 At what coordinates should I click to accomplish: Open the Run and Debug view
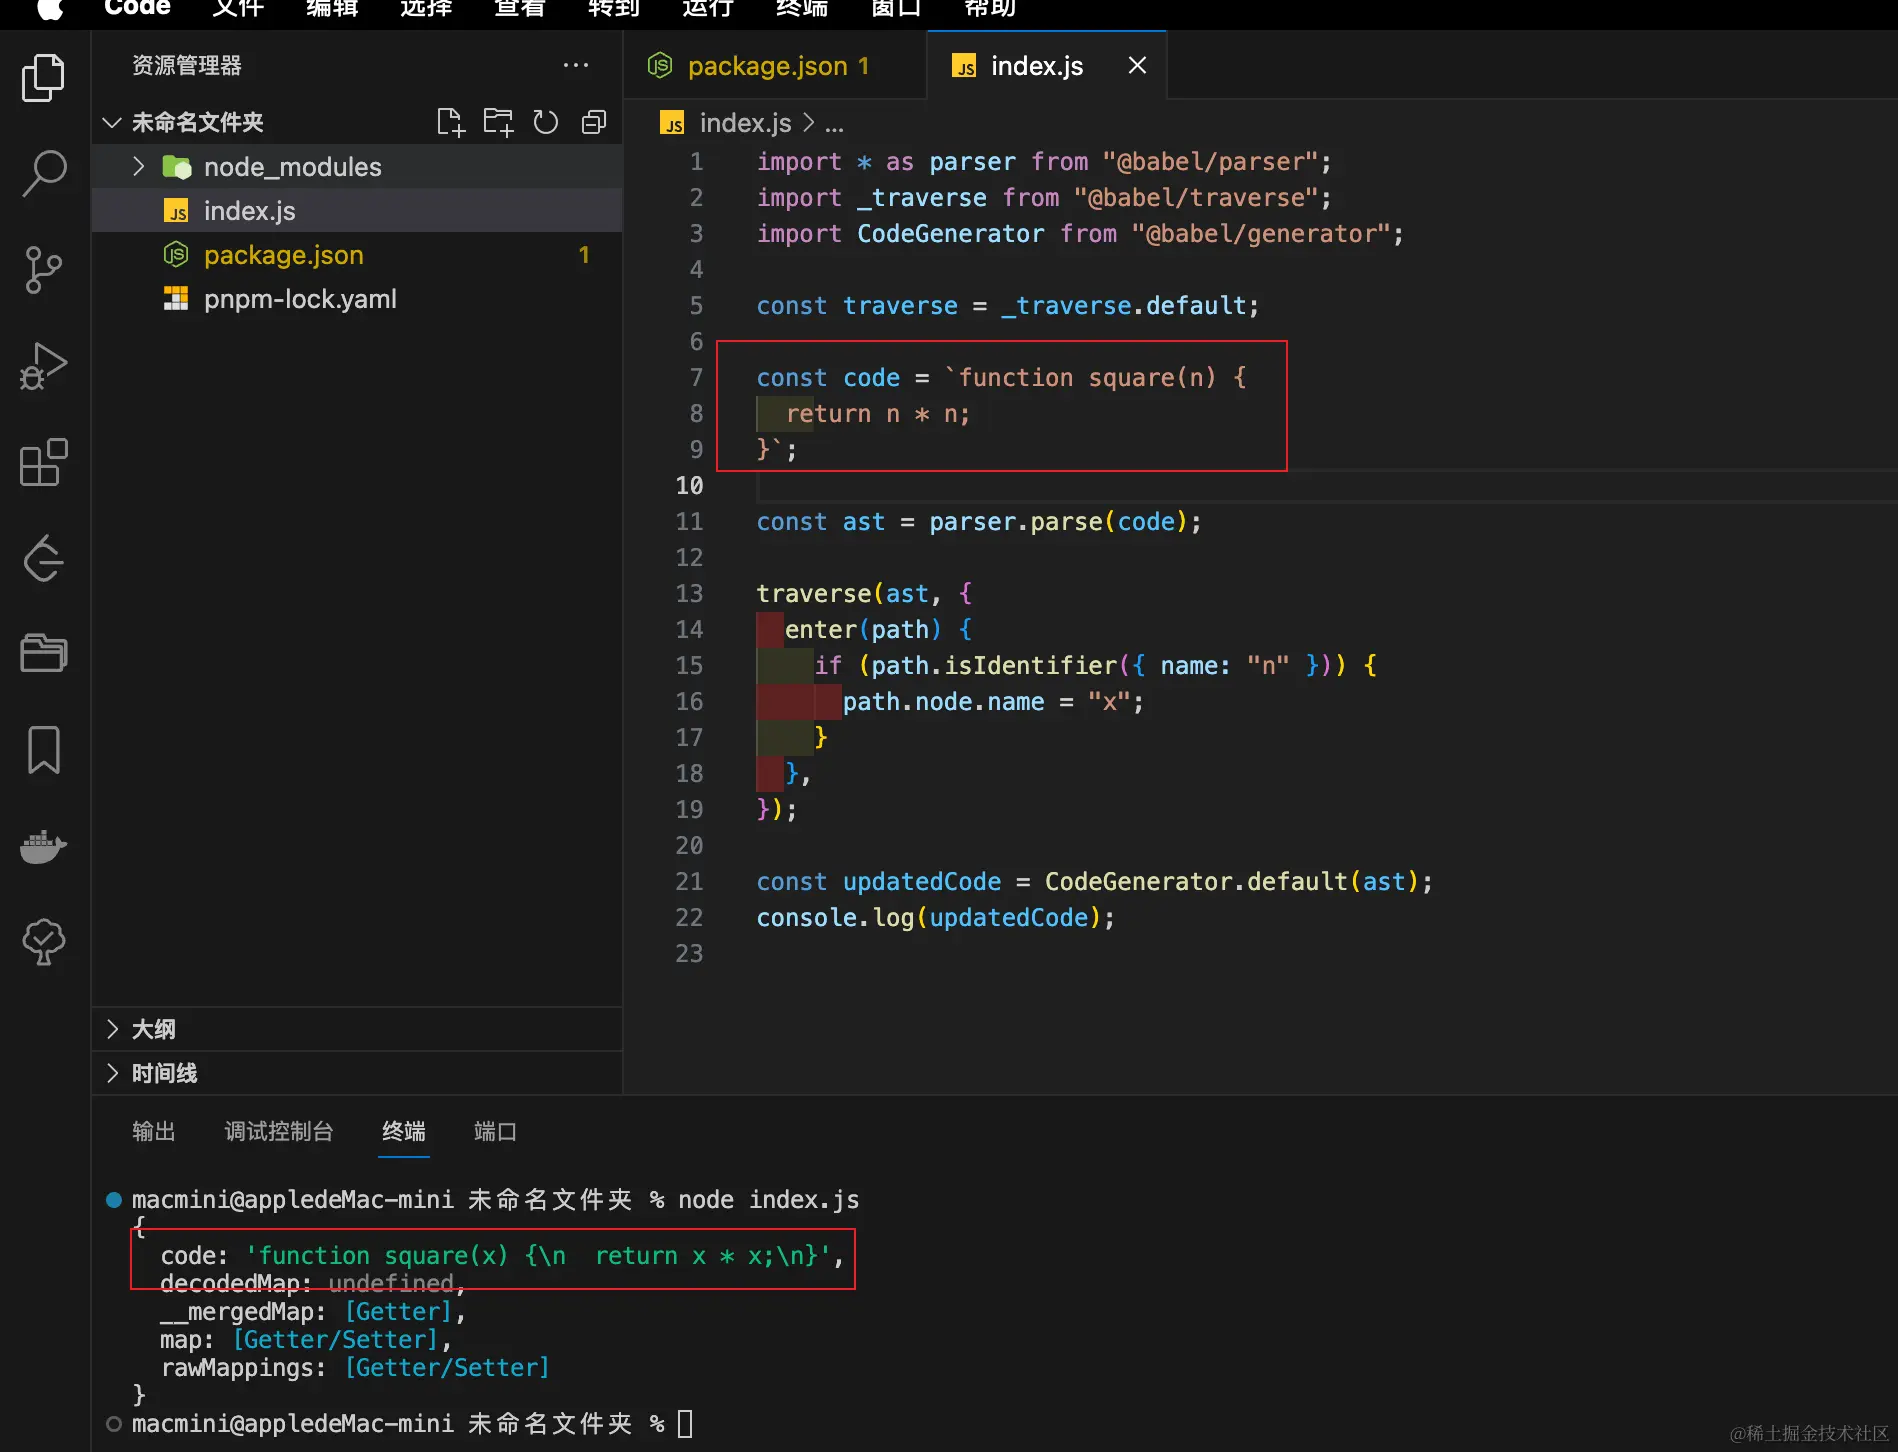pos(43,366)
